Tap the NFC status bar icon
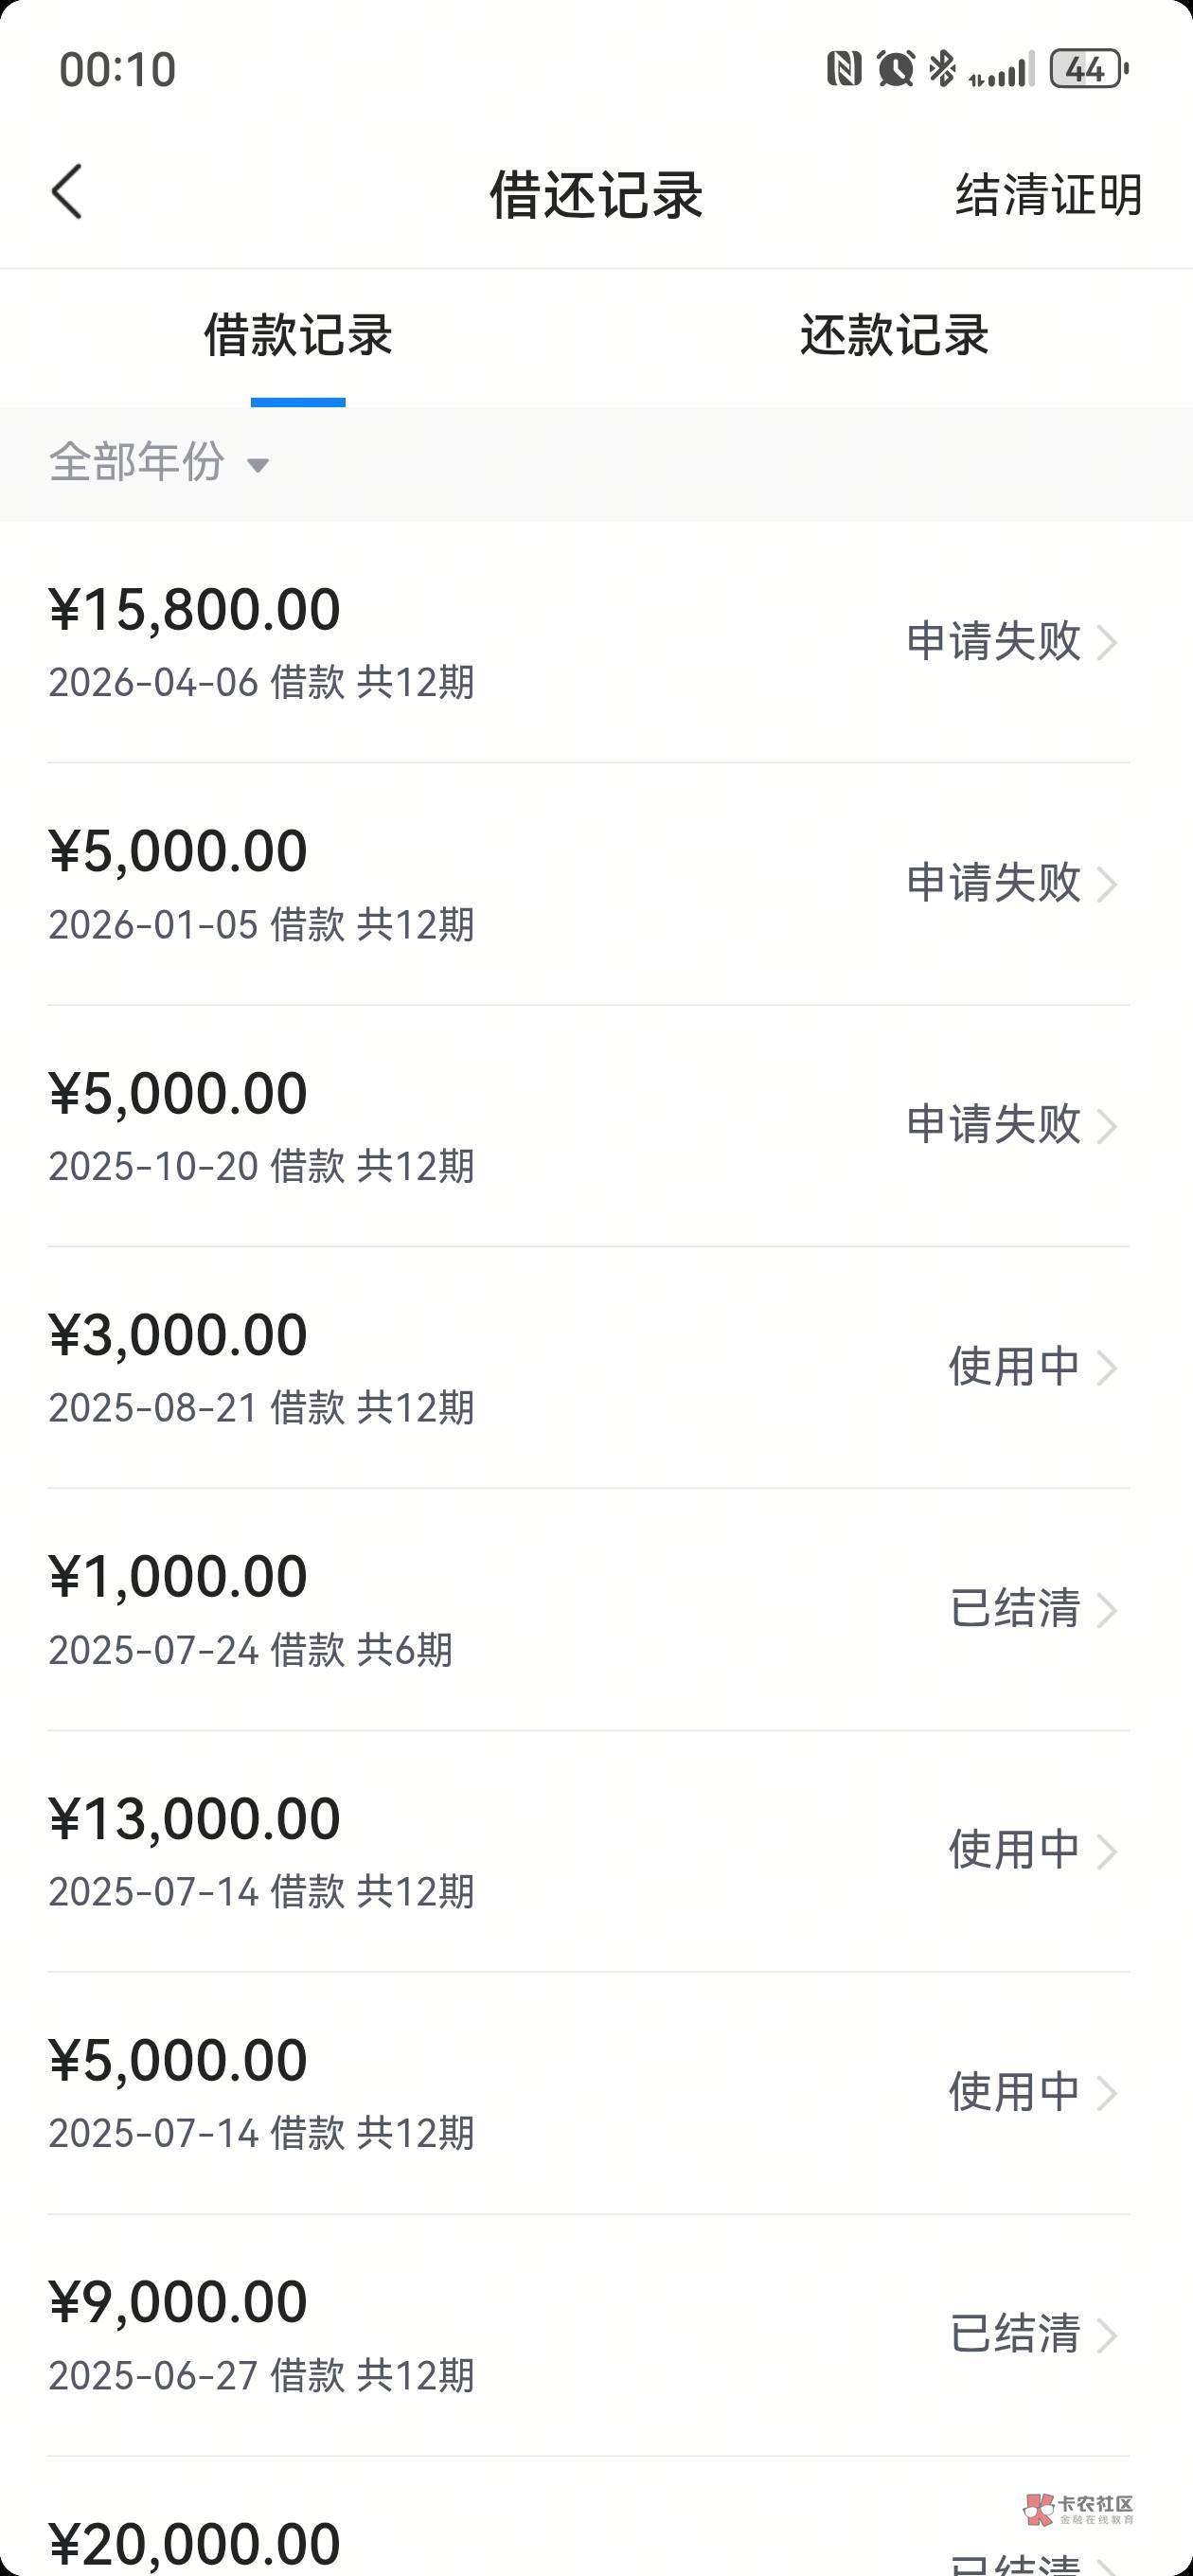 844,69
